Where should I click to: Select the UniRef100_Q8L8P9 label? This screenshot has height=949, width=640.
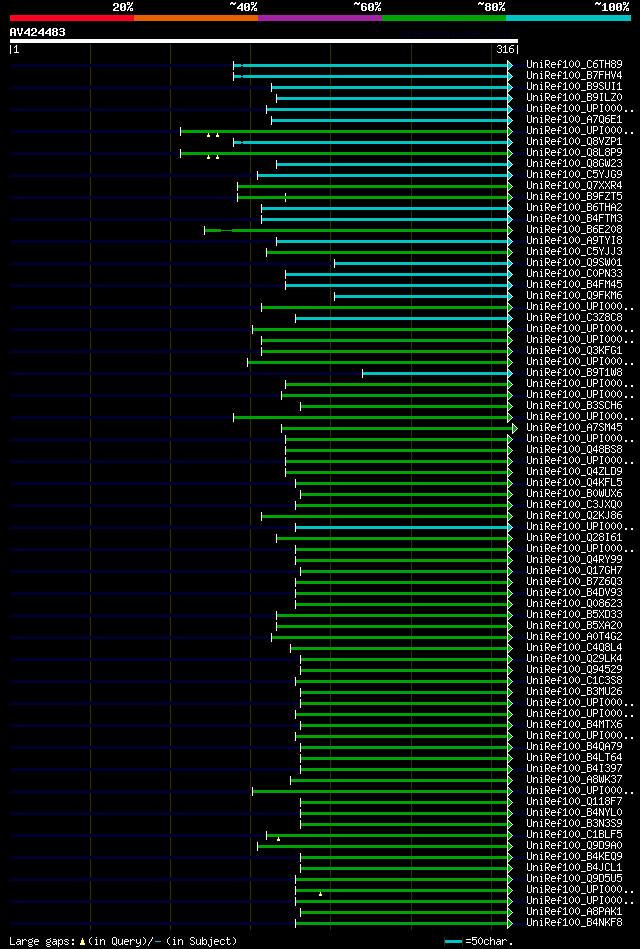(x=574, y=153)
